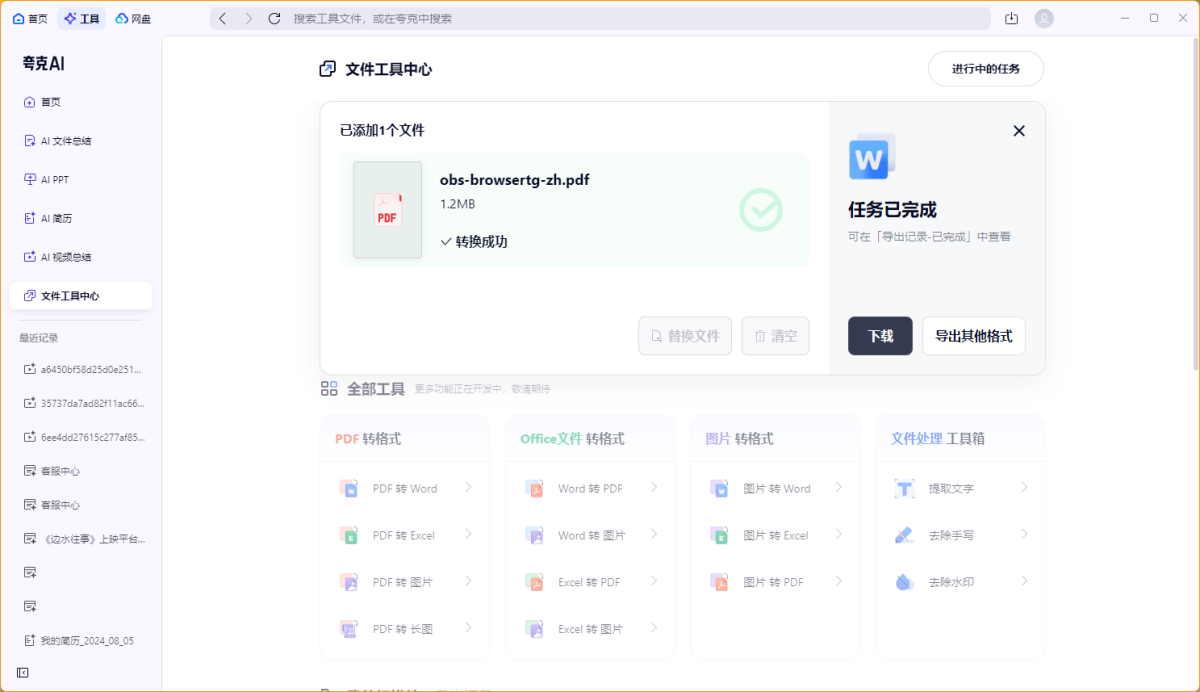Go back with the back arrow
1200x692 pixels.
[223, 18]
